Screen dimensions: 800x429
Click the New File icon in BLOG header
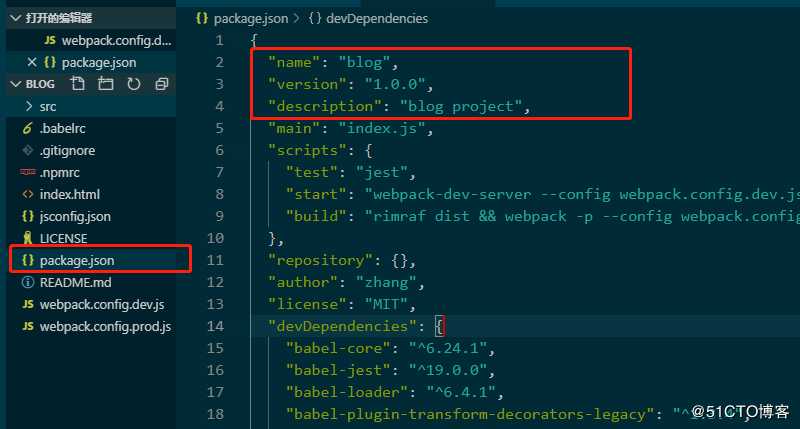78,84
